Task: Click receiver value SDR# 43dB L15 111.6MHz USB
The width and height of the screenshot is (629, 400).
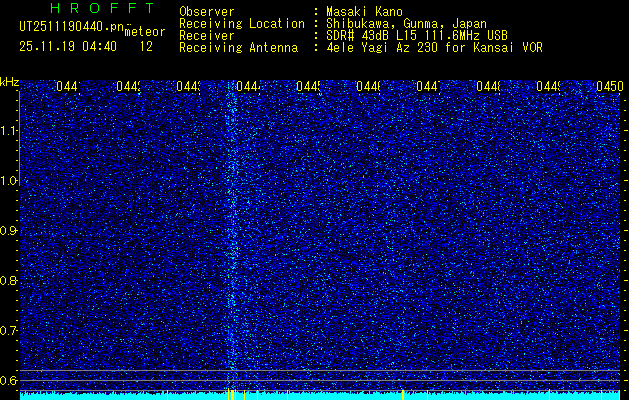Action: [x=417, y=36]
